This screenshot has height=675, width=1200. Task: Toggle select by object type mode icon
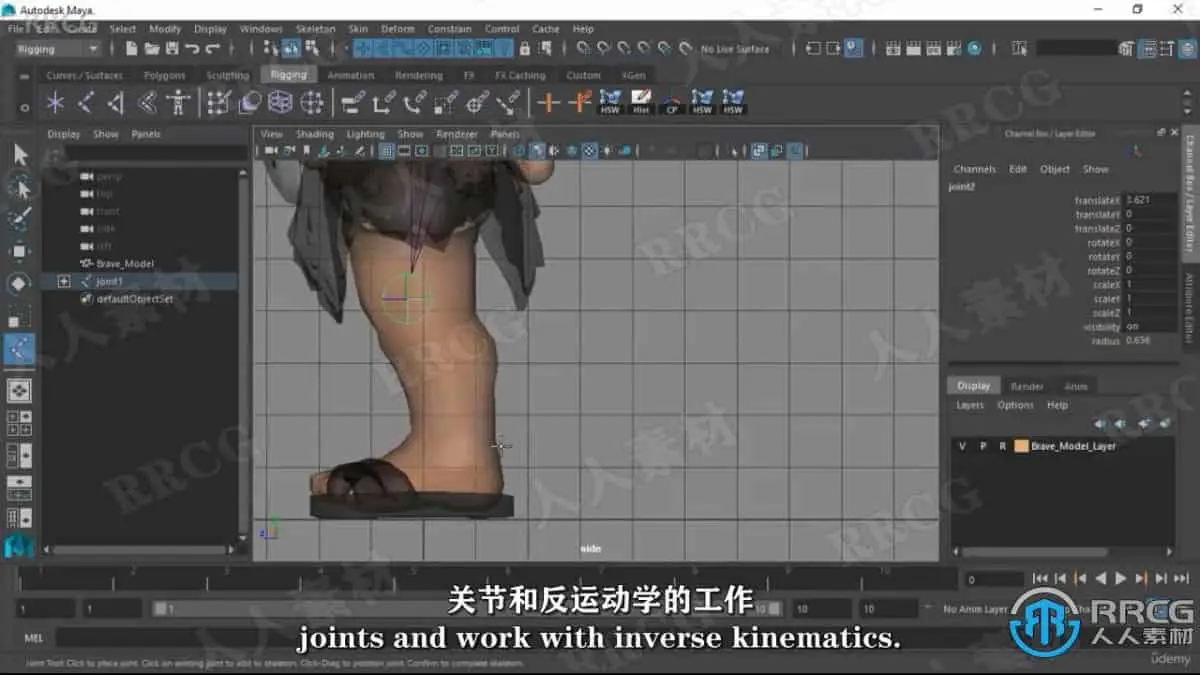[x=290, y=48]
